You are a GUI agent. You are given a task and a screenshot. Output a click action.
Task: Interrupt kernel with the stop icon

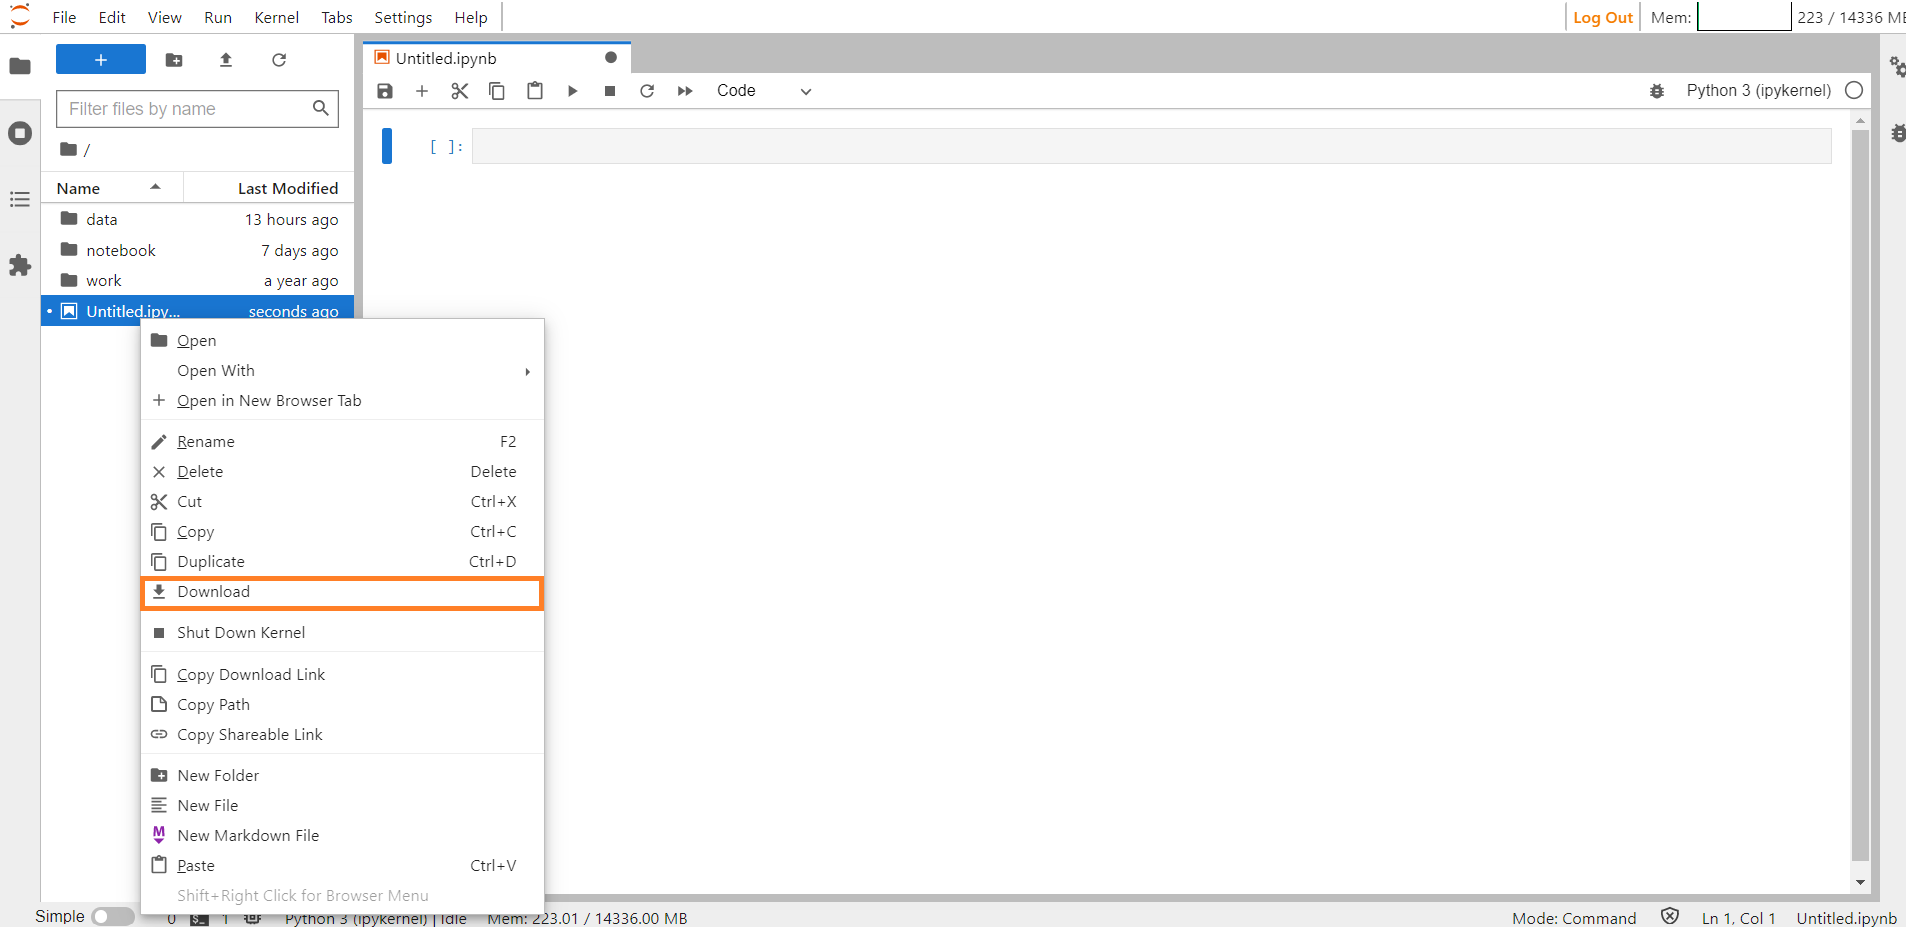click(610, 91)
